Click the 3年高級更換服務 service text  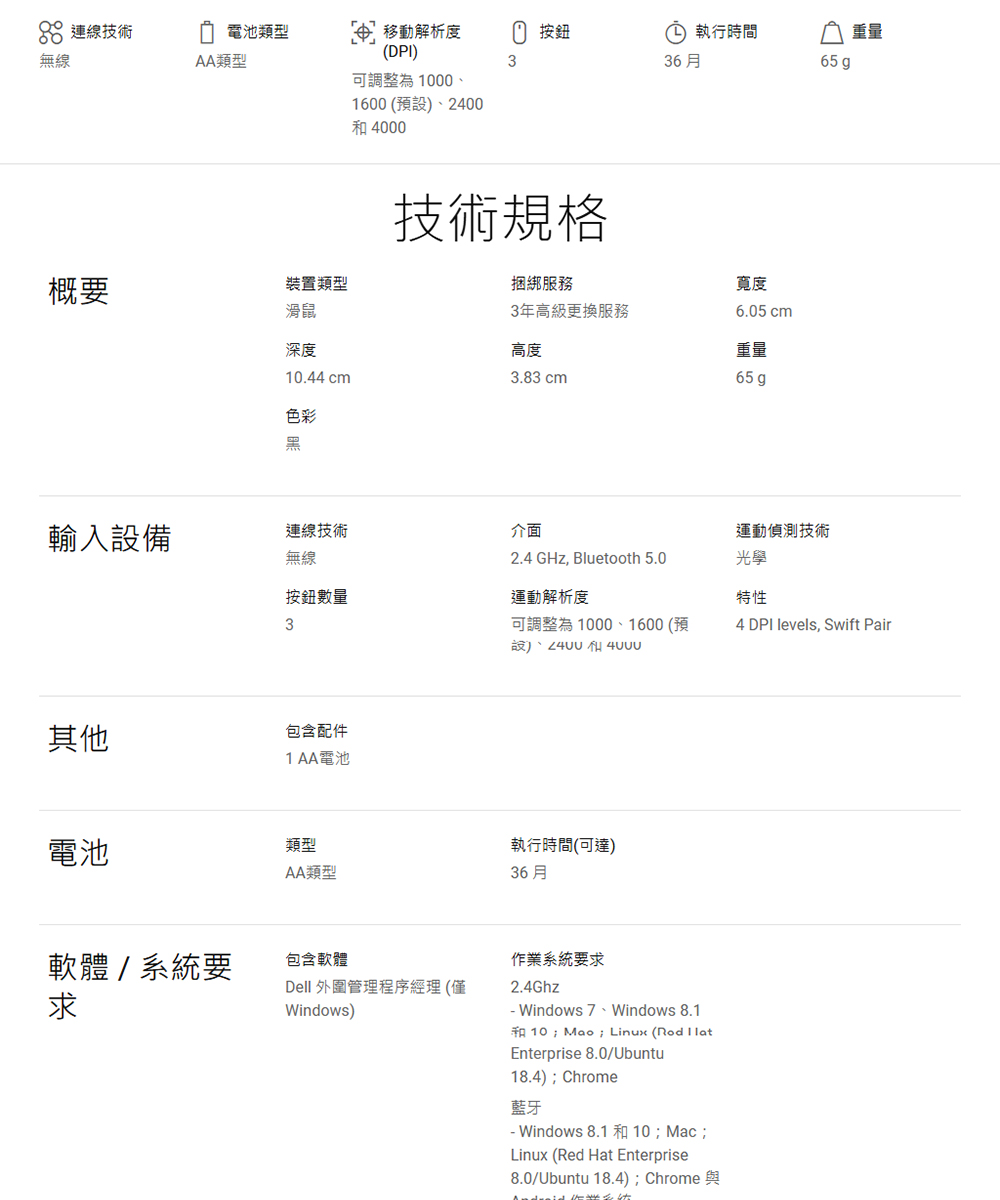pyautogui.click(x=569, y=311)
